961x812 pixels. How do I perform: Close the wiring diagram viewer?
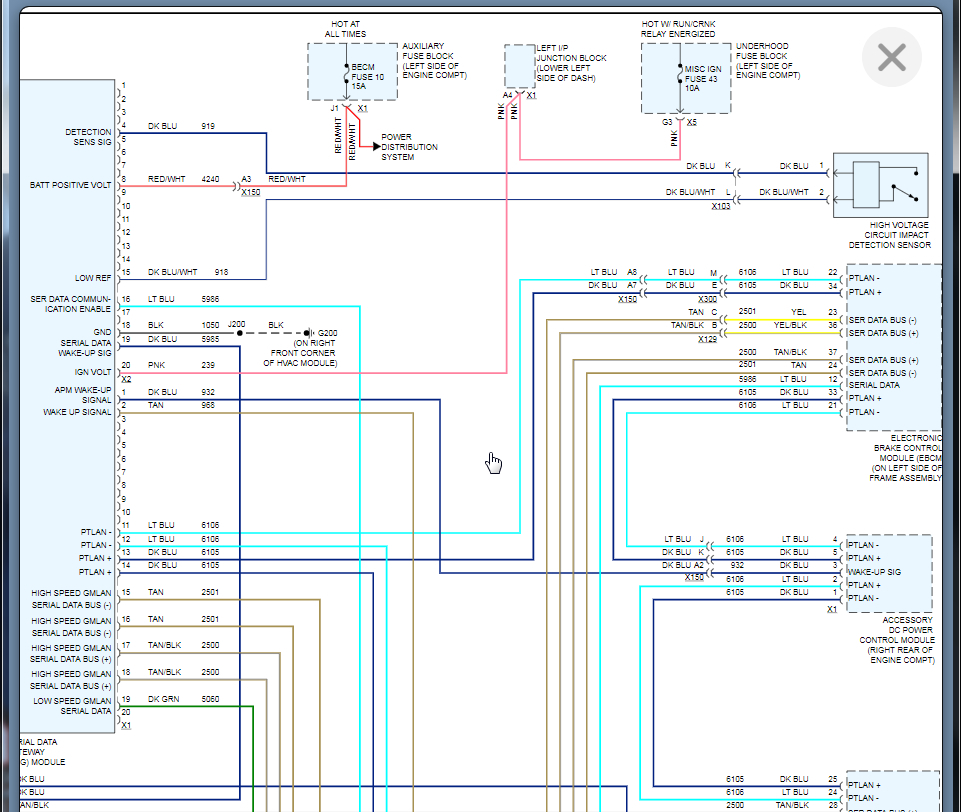point(891,58)
